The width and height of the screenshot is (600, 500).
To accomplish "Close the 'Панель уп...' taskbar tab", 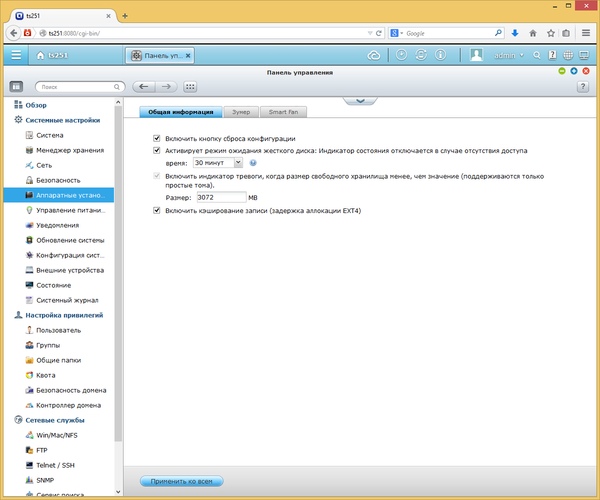I will pos(188,55).
